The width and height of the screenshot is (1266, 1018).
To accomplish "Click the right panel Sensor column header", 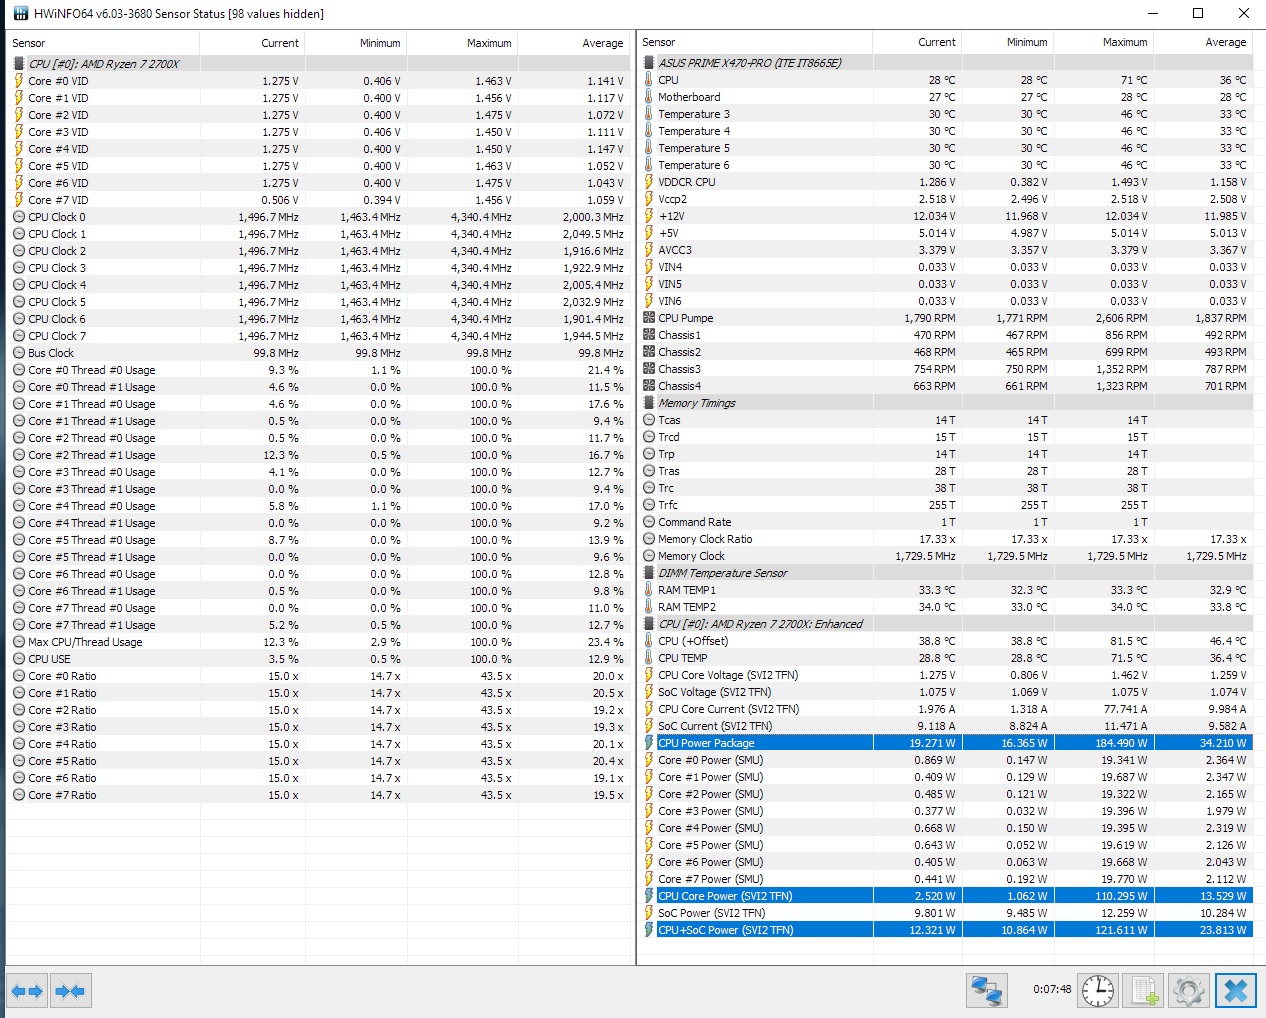I will pos(755,42).
